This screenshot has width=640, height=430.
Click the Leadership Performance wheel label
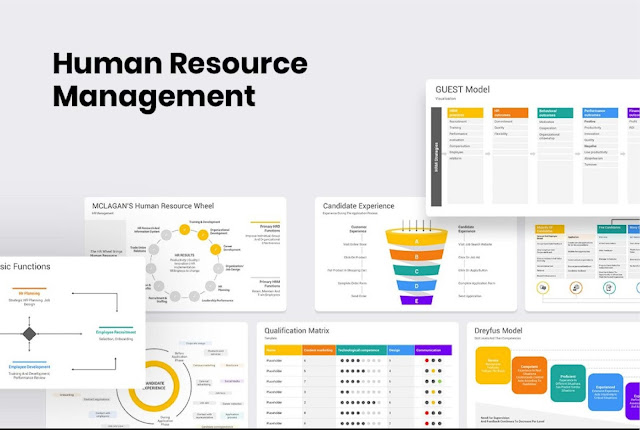pyautogui.click(x=218, y=300)
